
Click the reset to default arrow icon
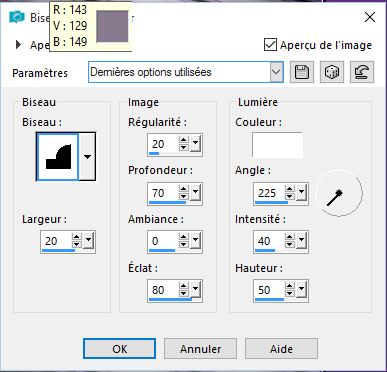coord(362,72)
